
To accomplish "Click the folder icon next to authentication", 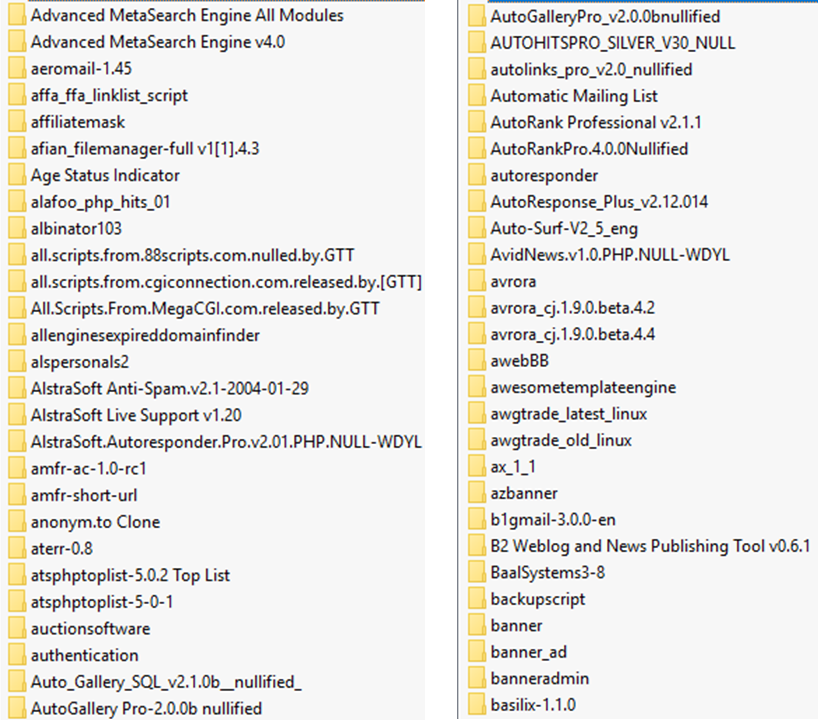I will tap(17, 655).
